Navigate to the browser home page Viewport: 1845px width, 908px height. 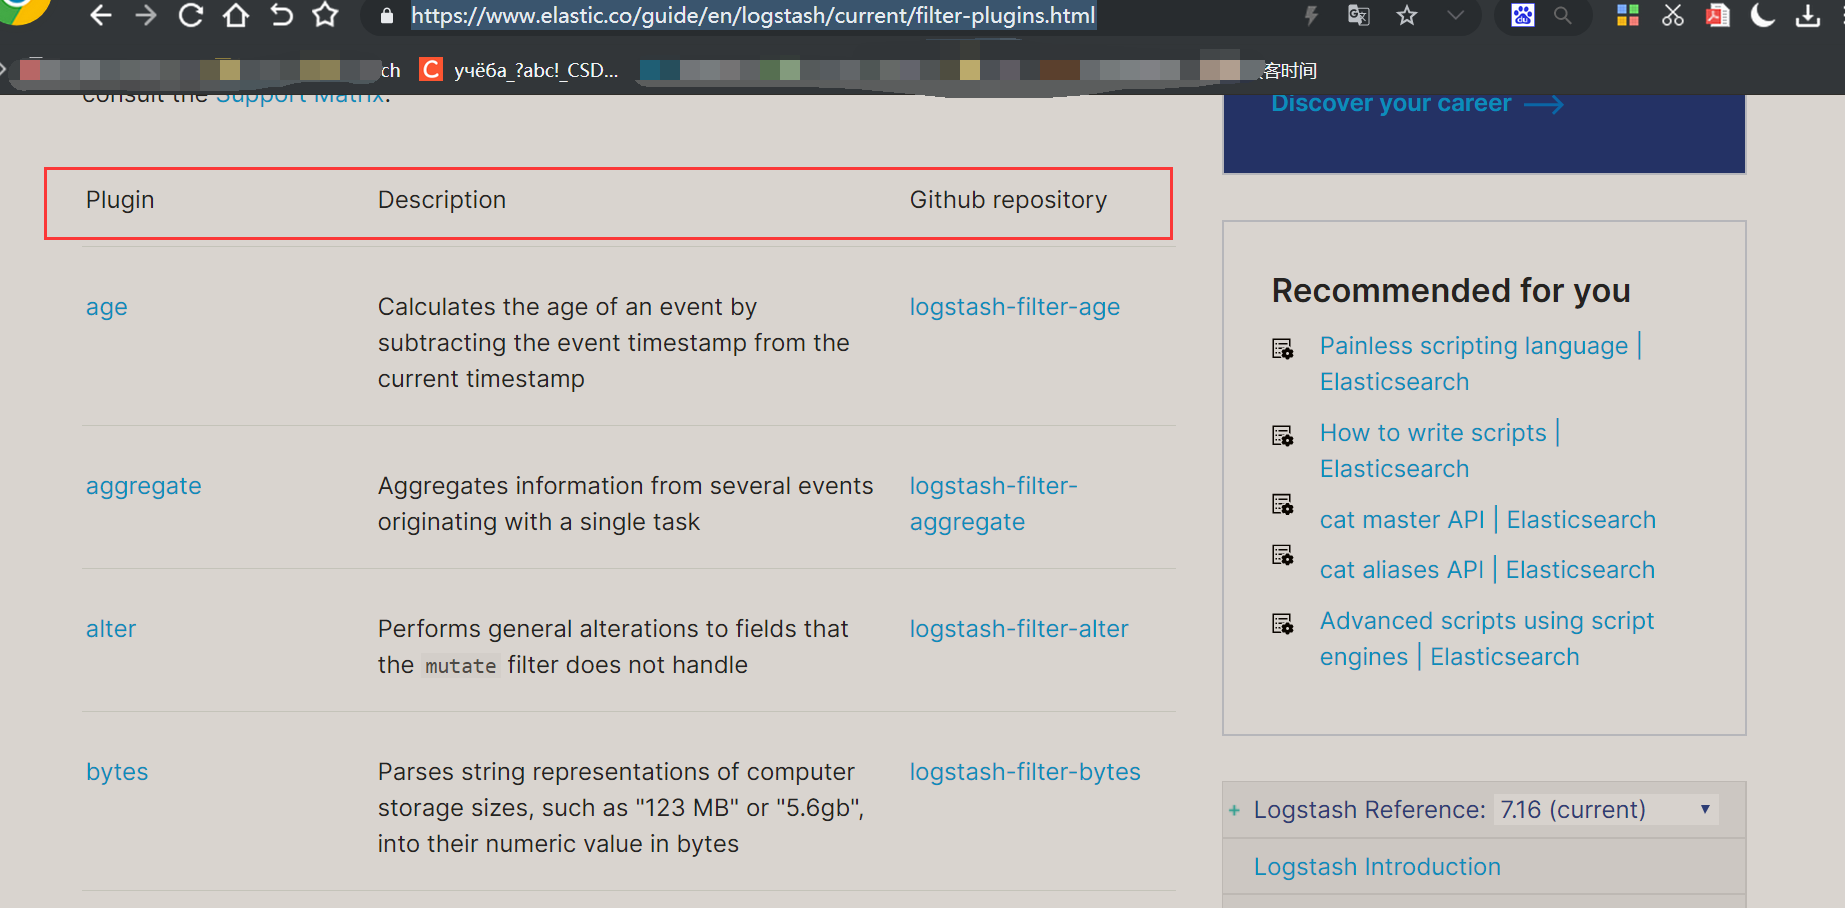[234, 15]
